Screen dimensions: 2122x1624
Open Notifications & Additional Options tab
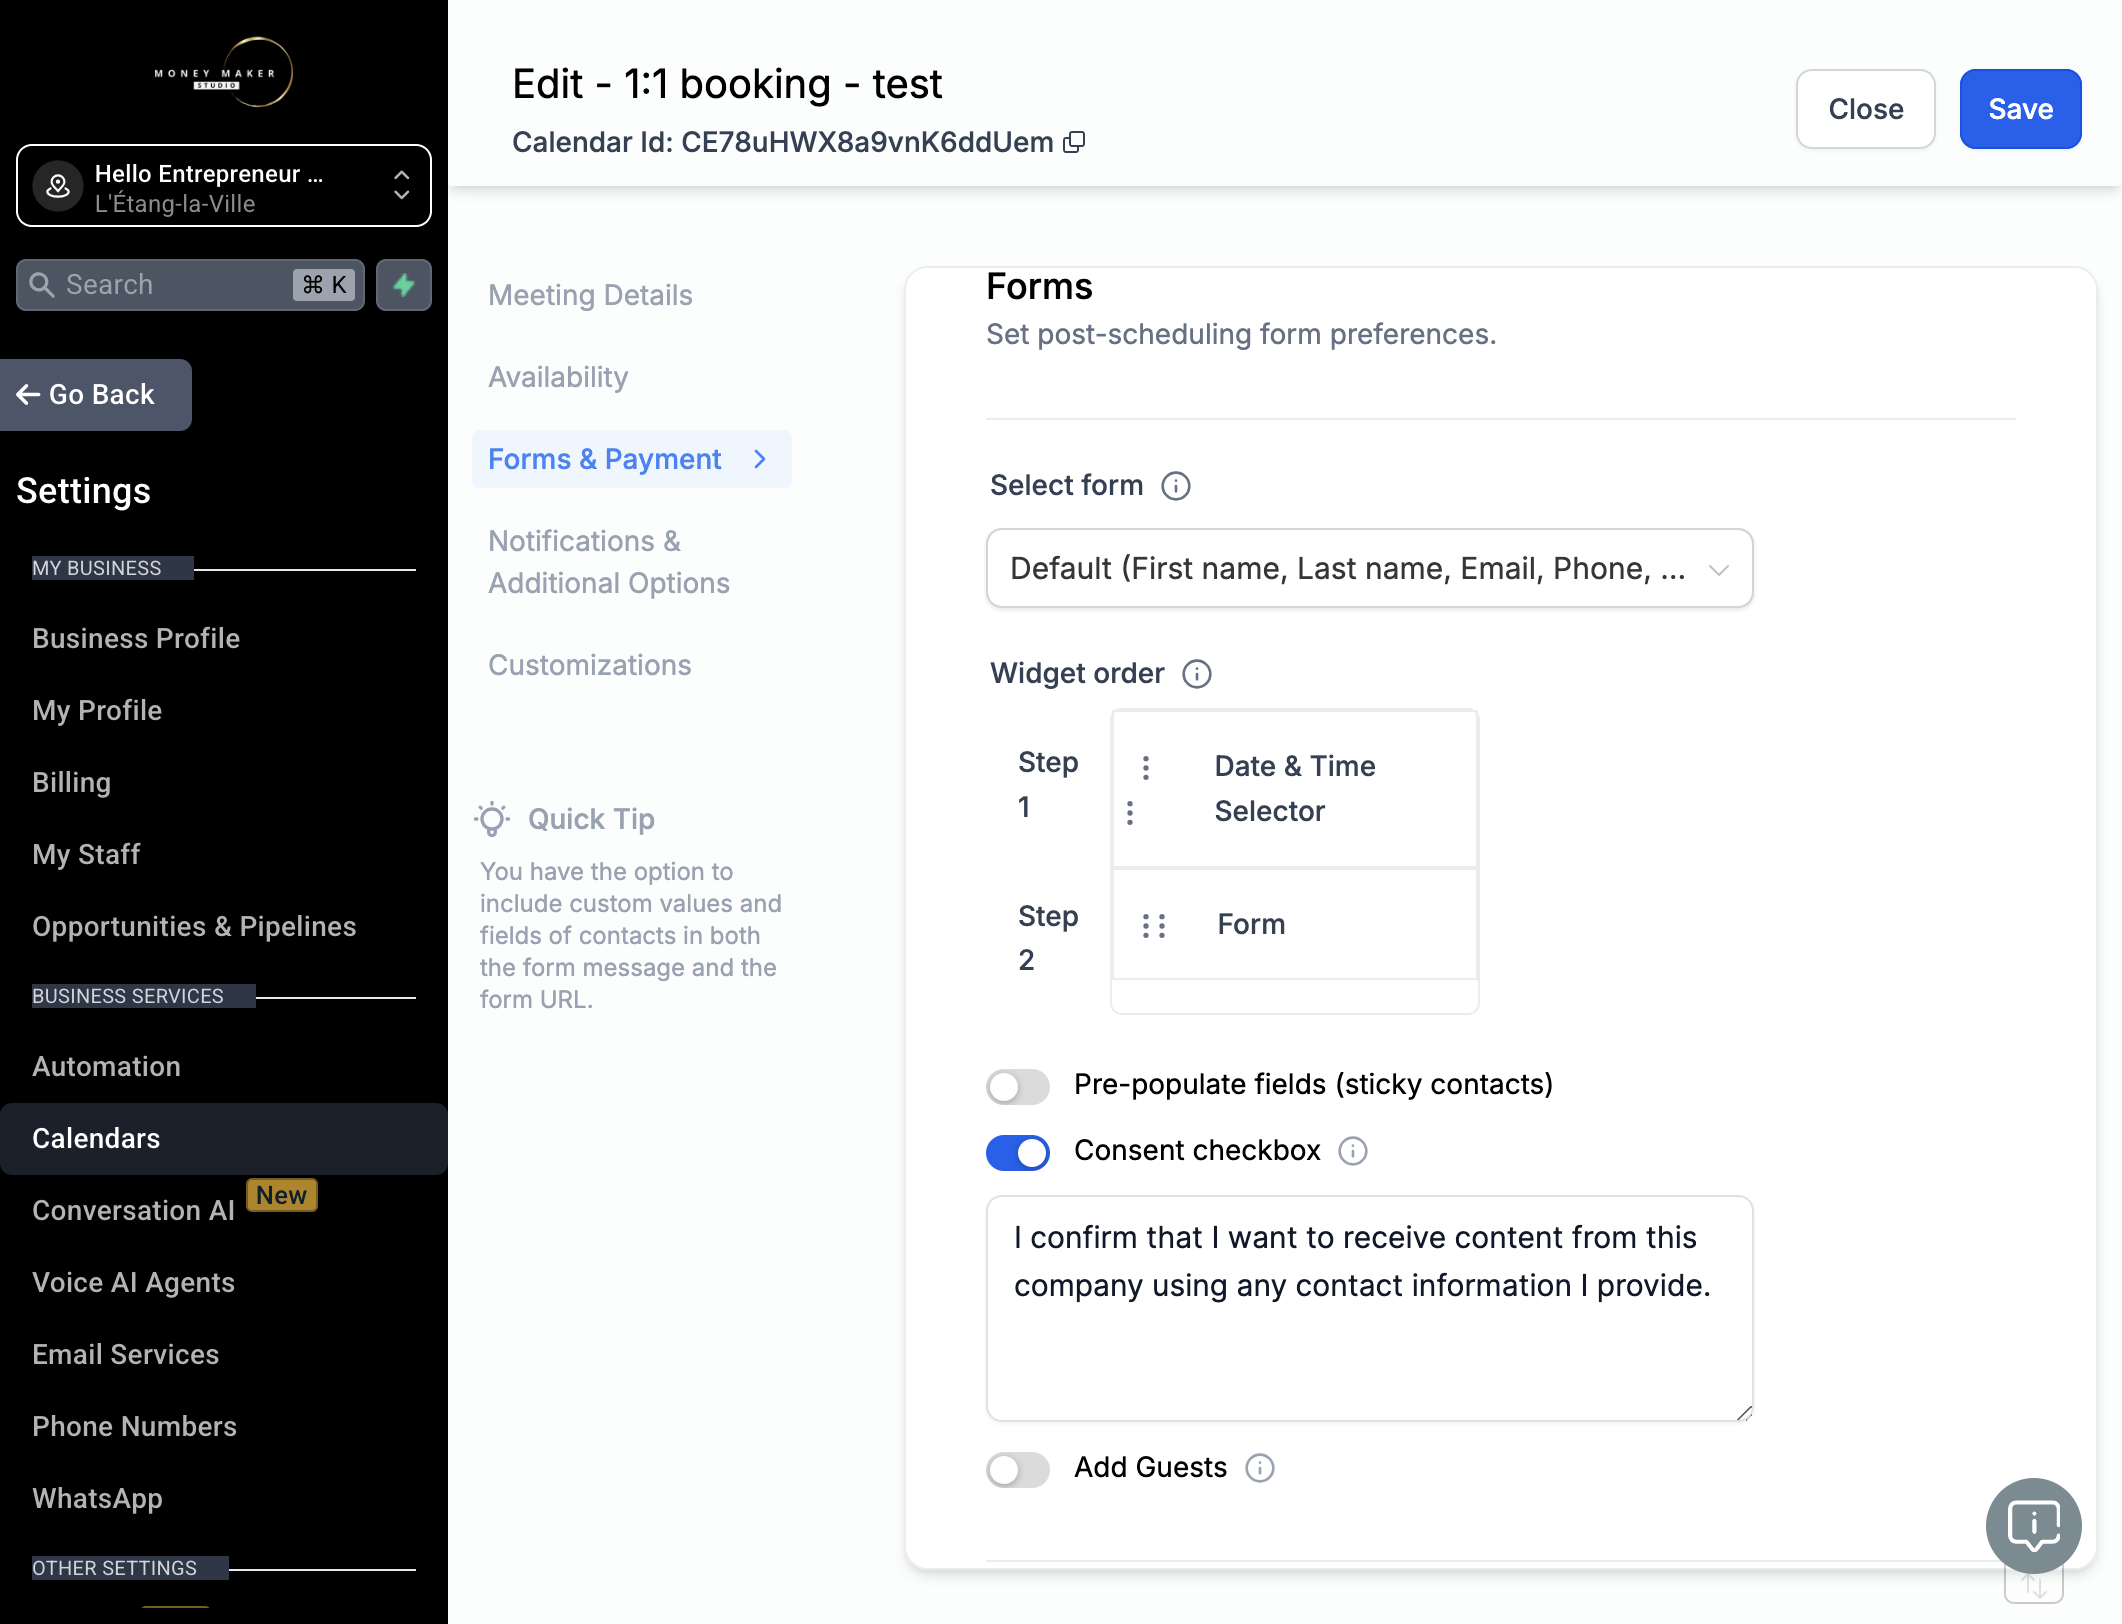[x=609, y=562]
